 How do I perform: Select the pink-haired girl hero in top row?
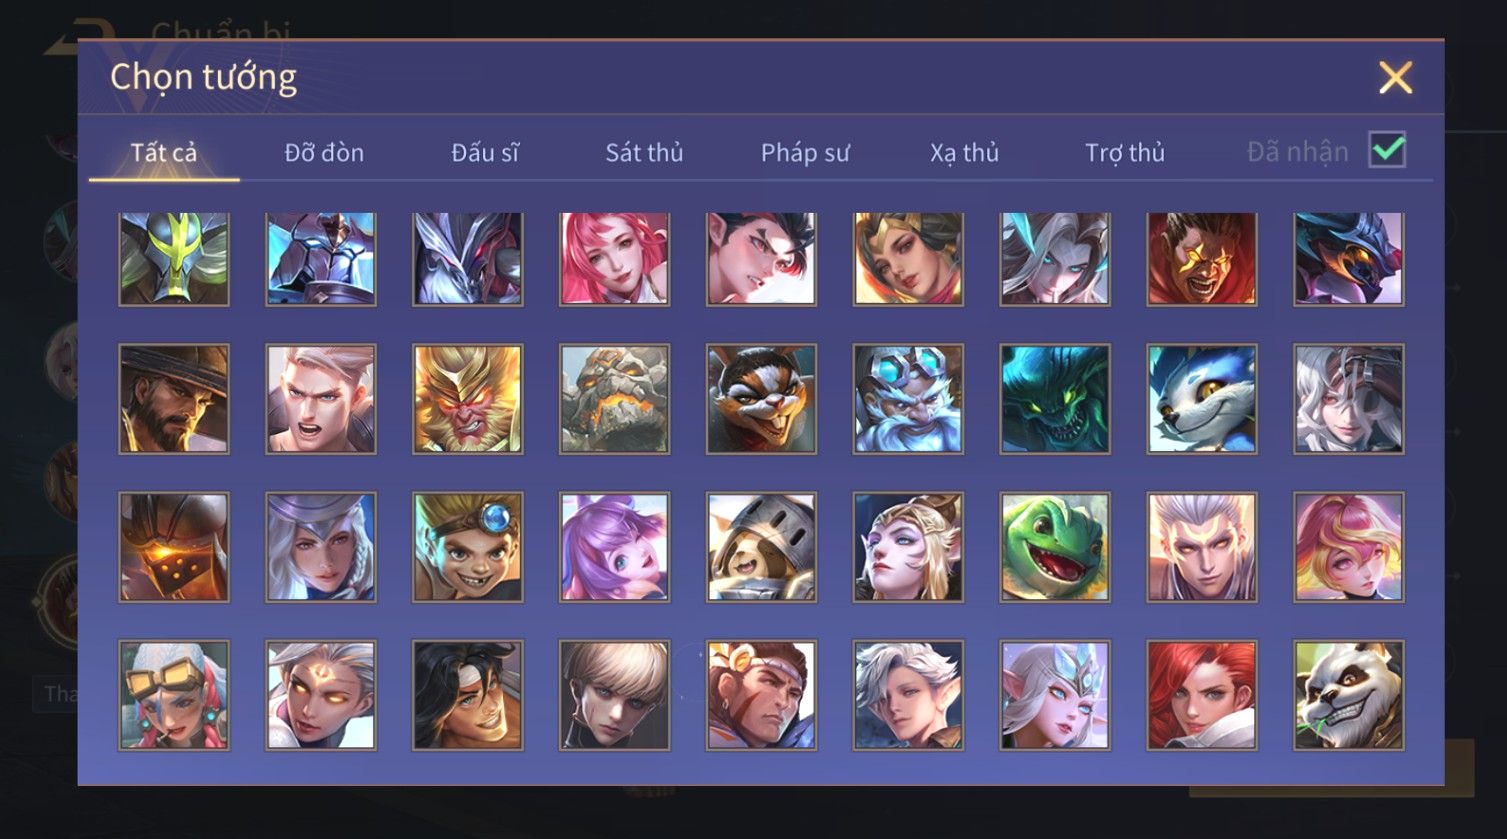614,258
